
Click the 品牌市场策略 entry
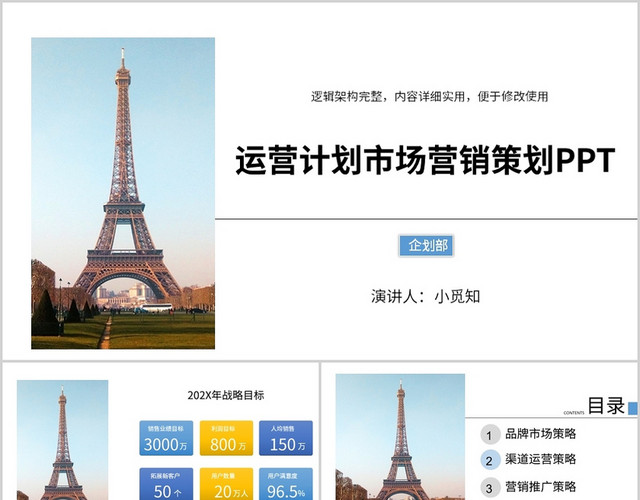540,433
